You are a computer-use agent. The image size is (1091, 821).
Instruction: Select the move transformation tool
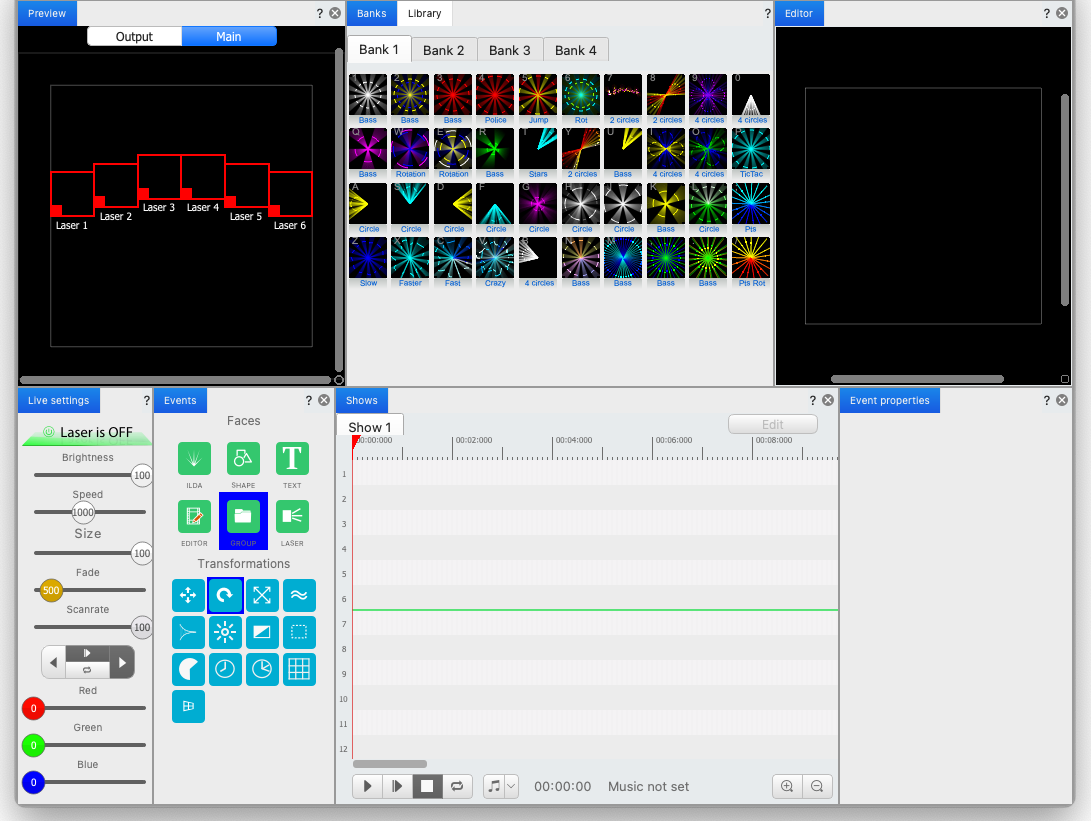188,595
